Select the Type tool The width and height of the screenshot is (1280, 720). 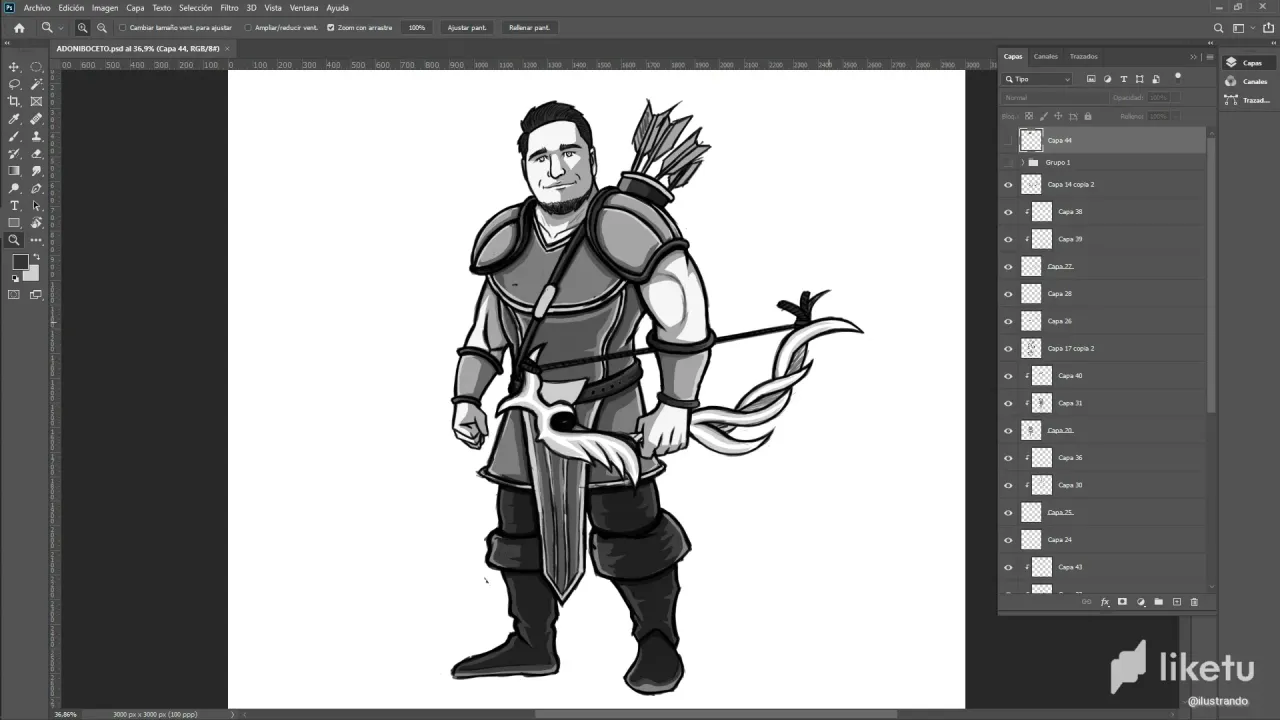[14, 205]
